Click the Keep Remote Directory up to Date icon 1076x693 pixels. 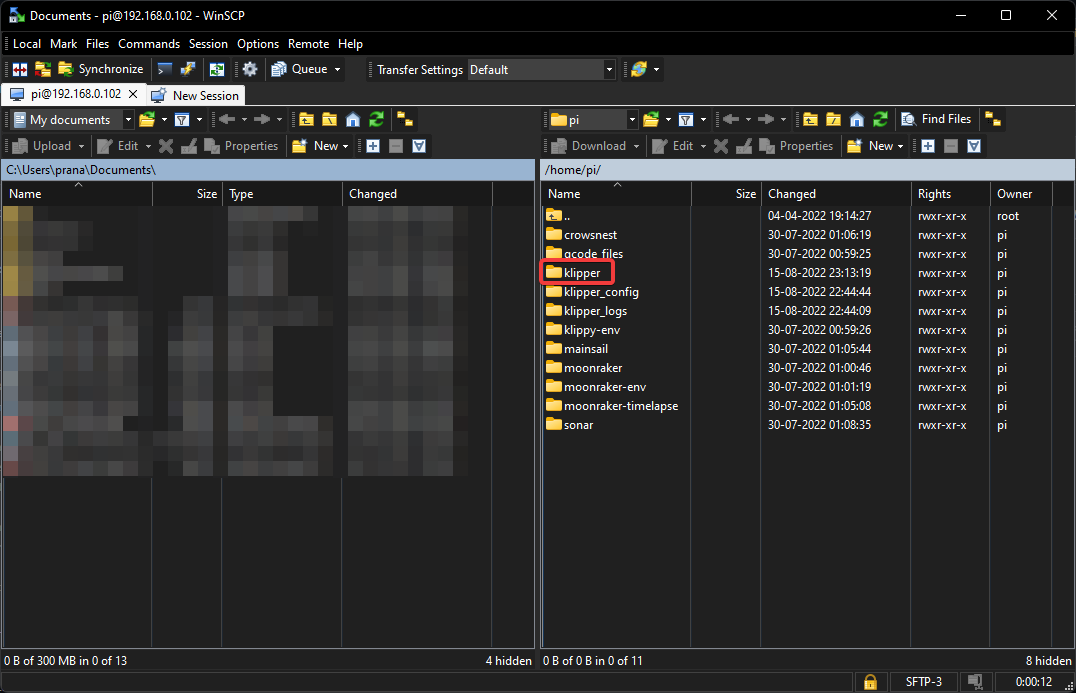[x=217, y=69]
